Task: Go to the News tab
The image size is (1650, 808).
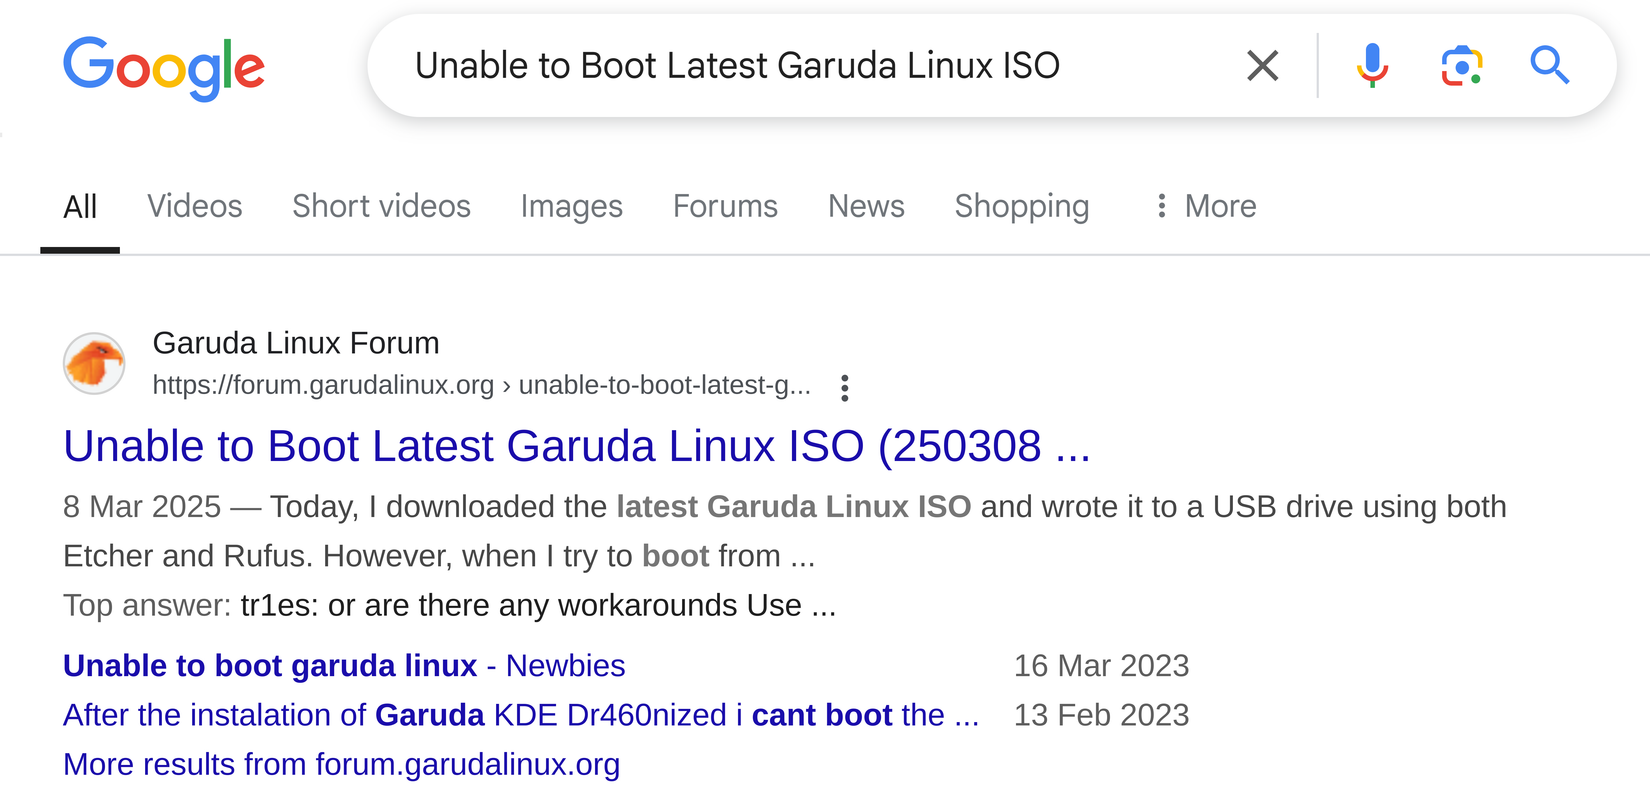Action: click(x=866, y=206)
